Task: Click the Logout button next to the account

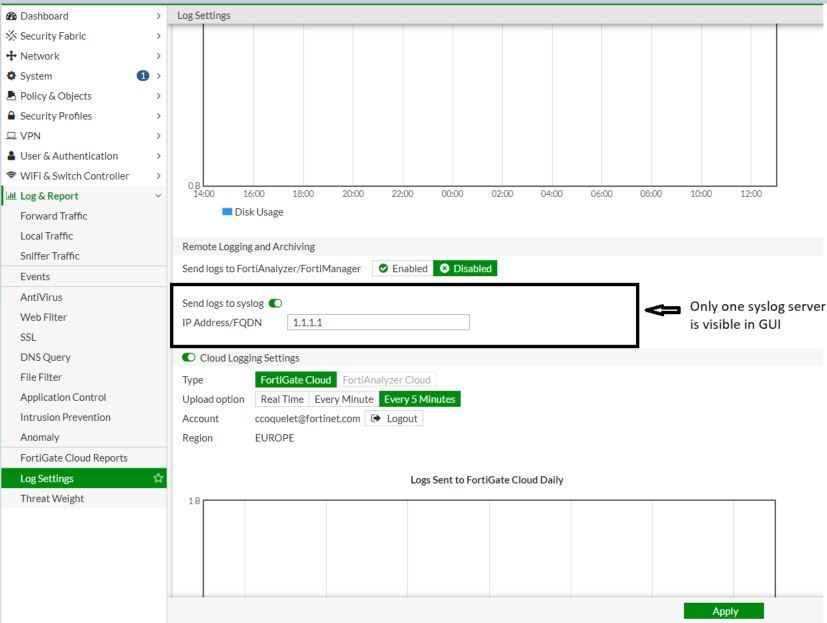Action: 394,419
